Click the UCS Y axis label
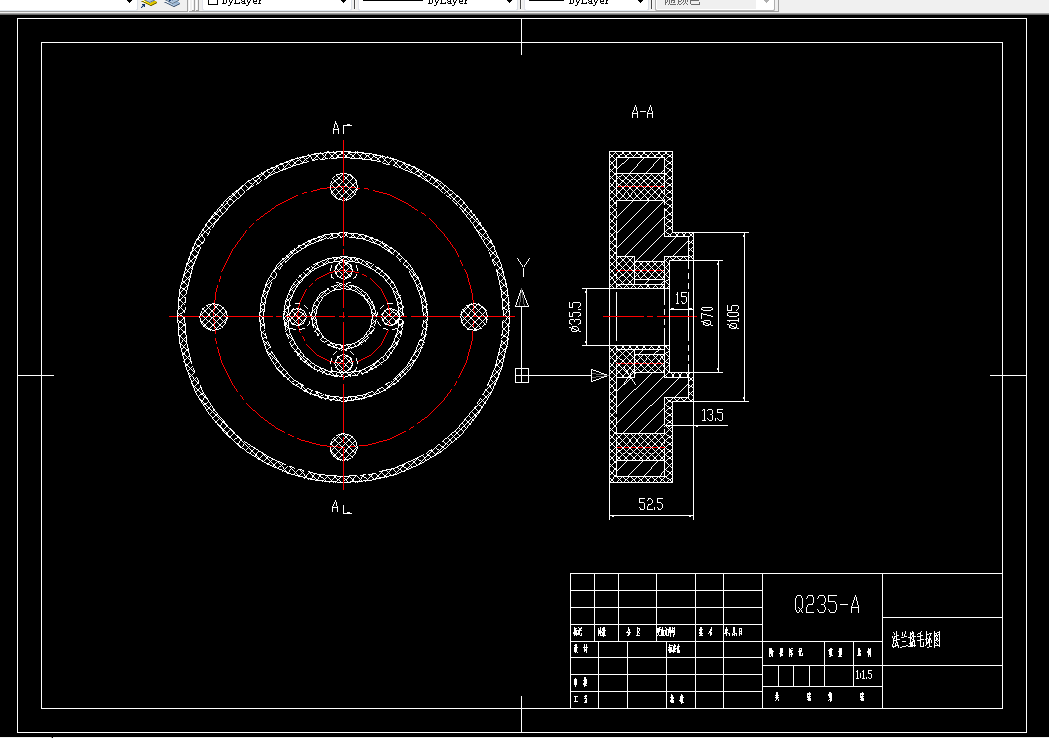 (x=524, y=268)
